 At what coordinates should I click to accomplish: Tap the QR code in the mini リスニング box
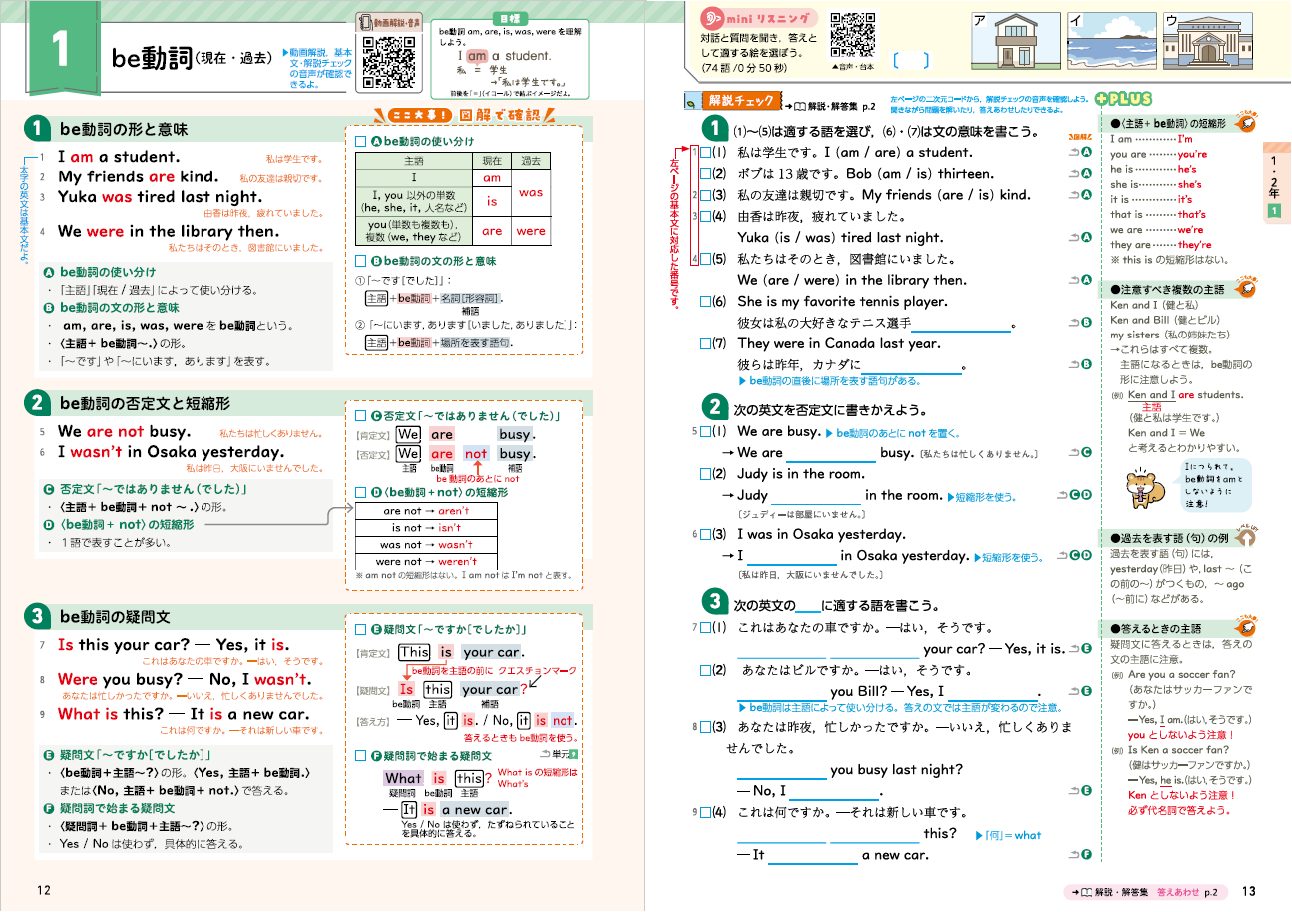coord(853,36)
